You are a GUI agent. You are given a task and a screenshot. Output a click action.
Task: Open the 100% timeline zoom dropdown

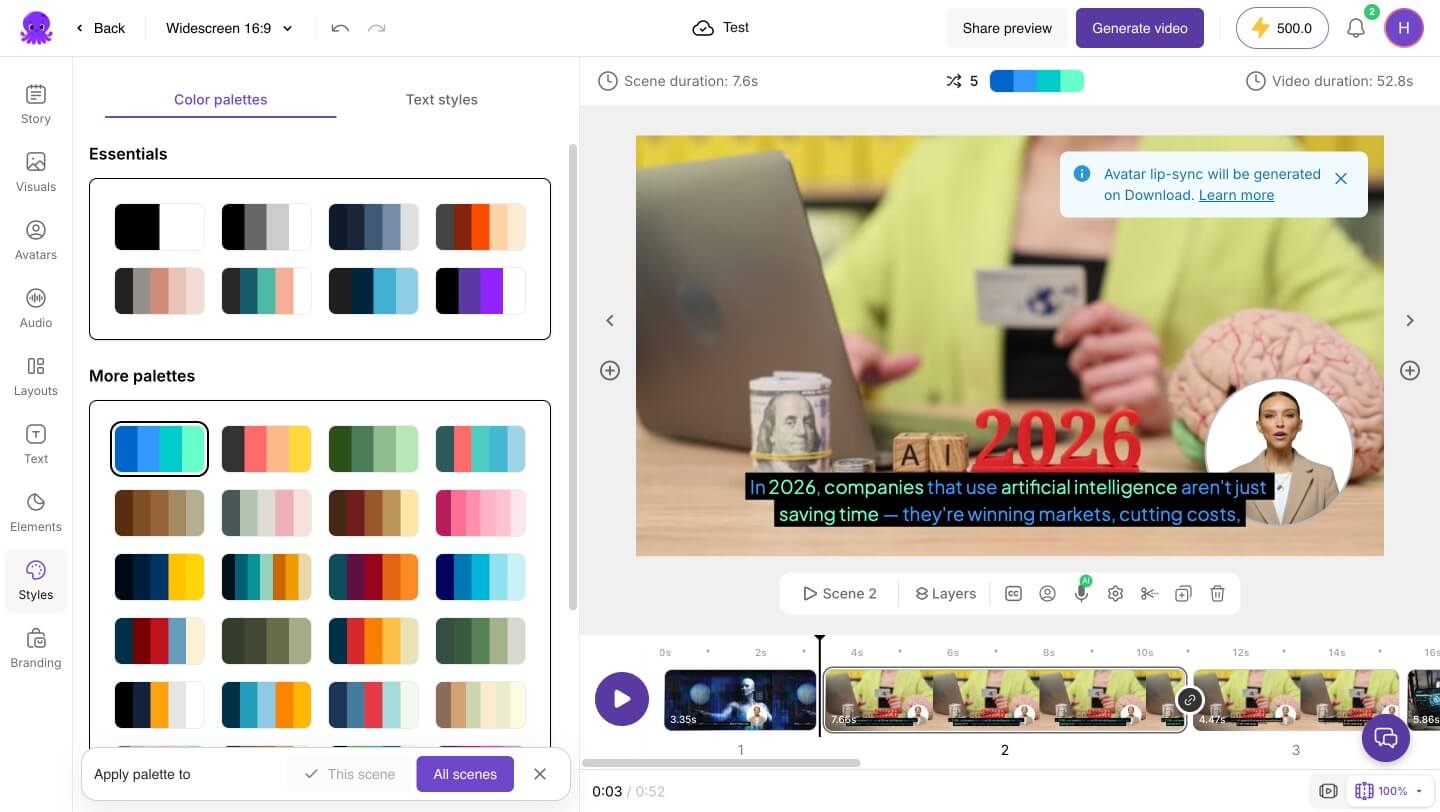click(1390, 791)
